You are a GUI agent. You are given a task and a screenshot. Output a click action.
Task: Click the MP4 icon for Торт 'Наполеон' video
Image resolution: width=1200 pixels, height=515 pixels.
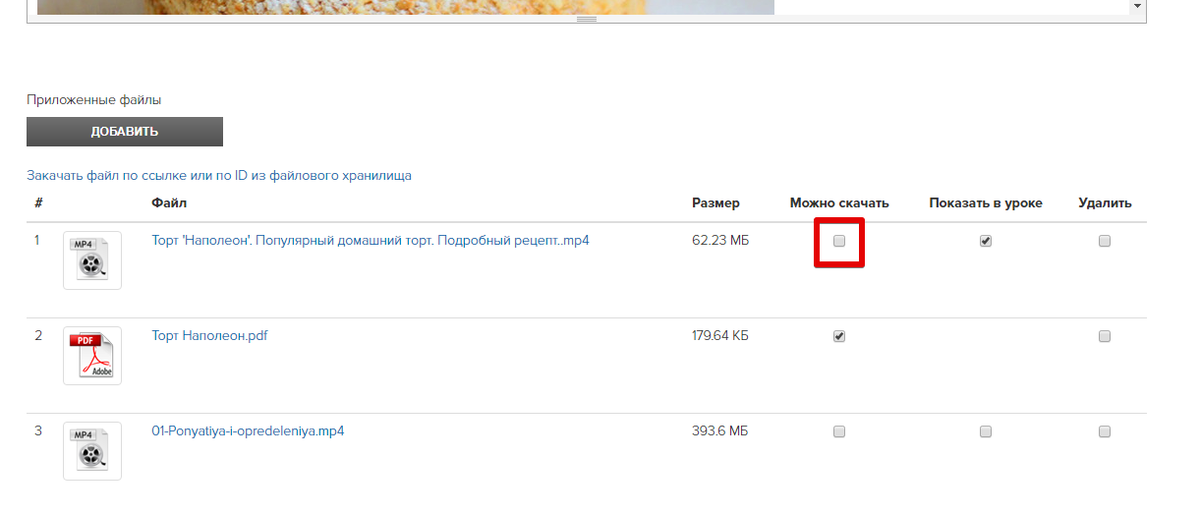(92, 260)
